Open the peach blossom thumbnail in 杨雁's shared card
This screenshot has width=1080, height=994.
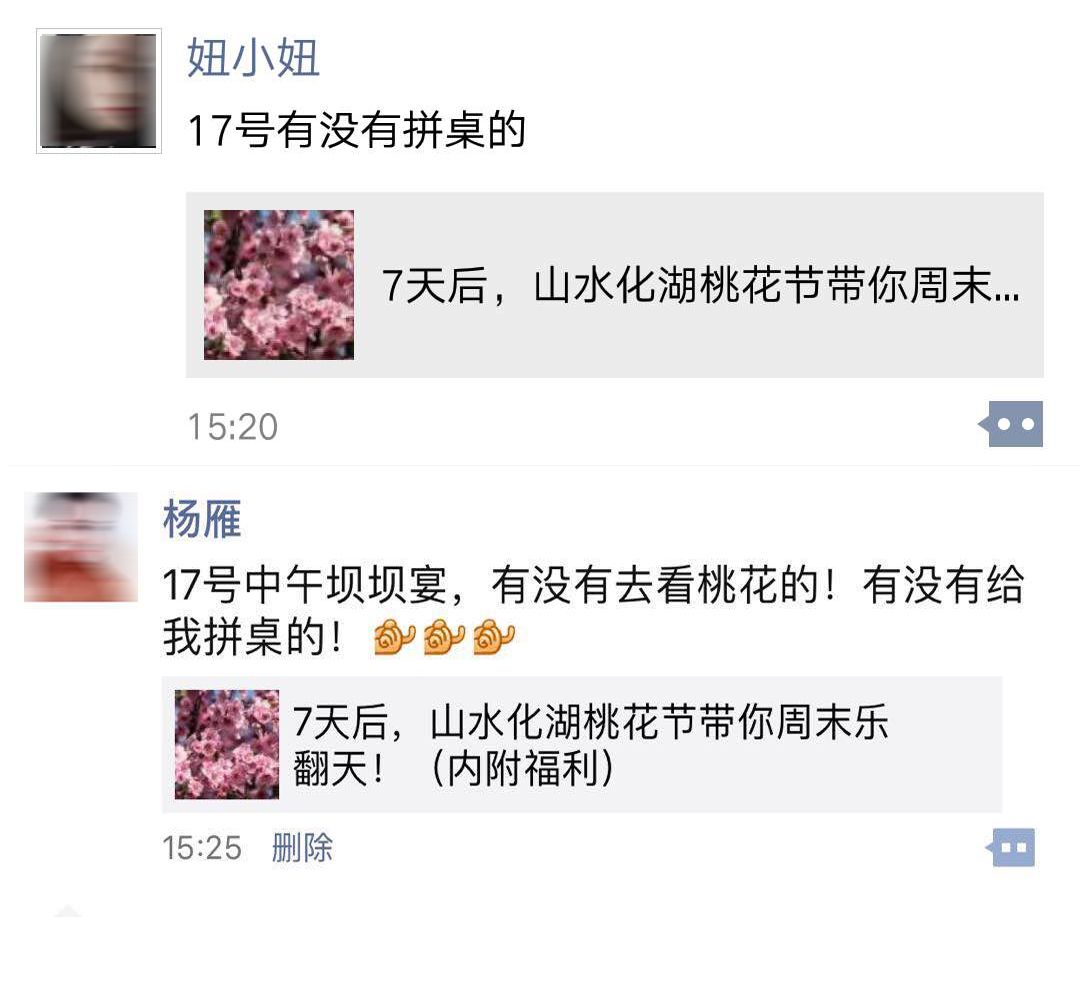coord(227,745)
